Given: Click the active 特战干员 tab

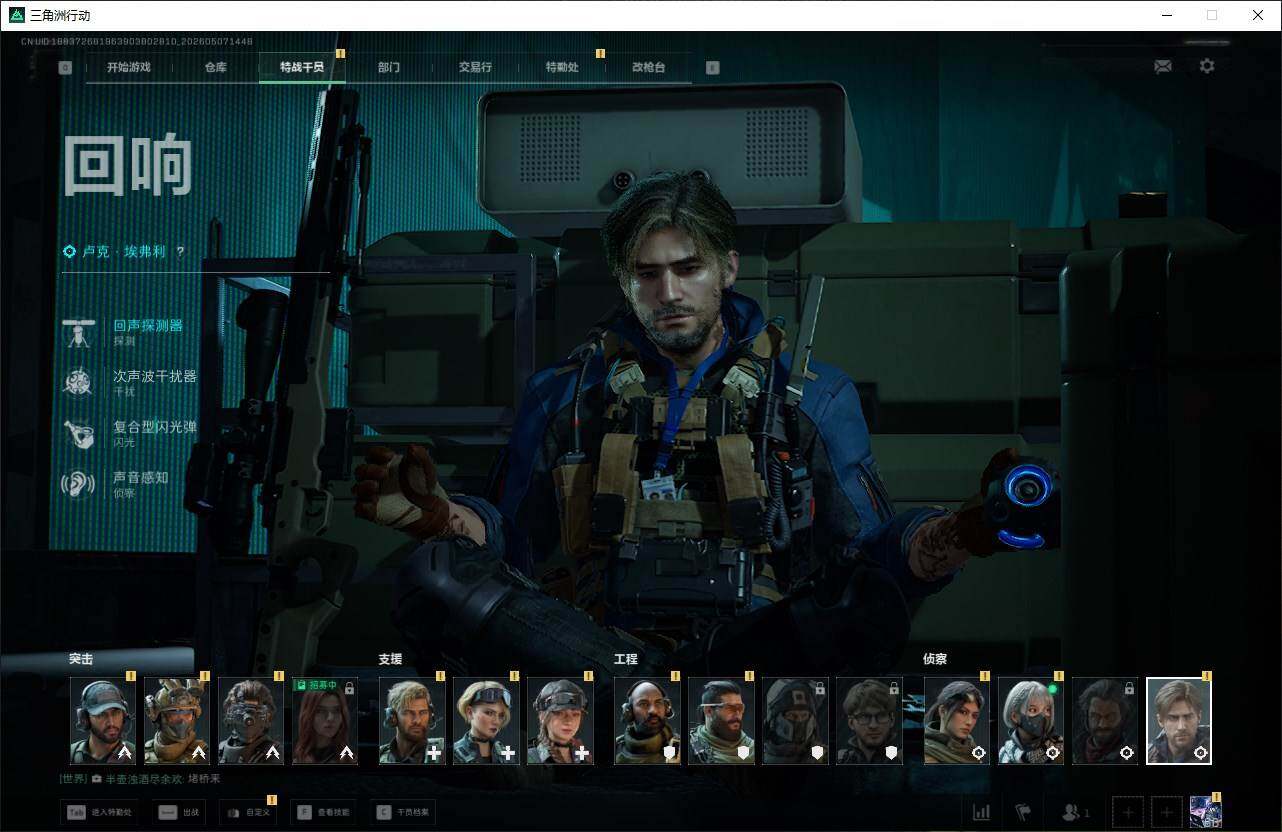Looking at the screenshot, I should 302,68.
